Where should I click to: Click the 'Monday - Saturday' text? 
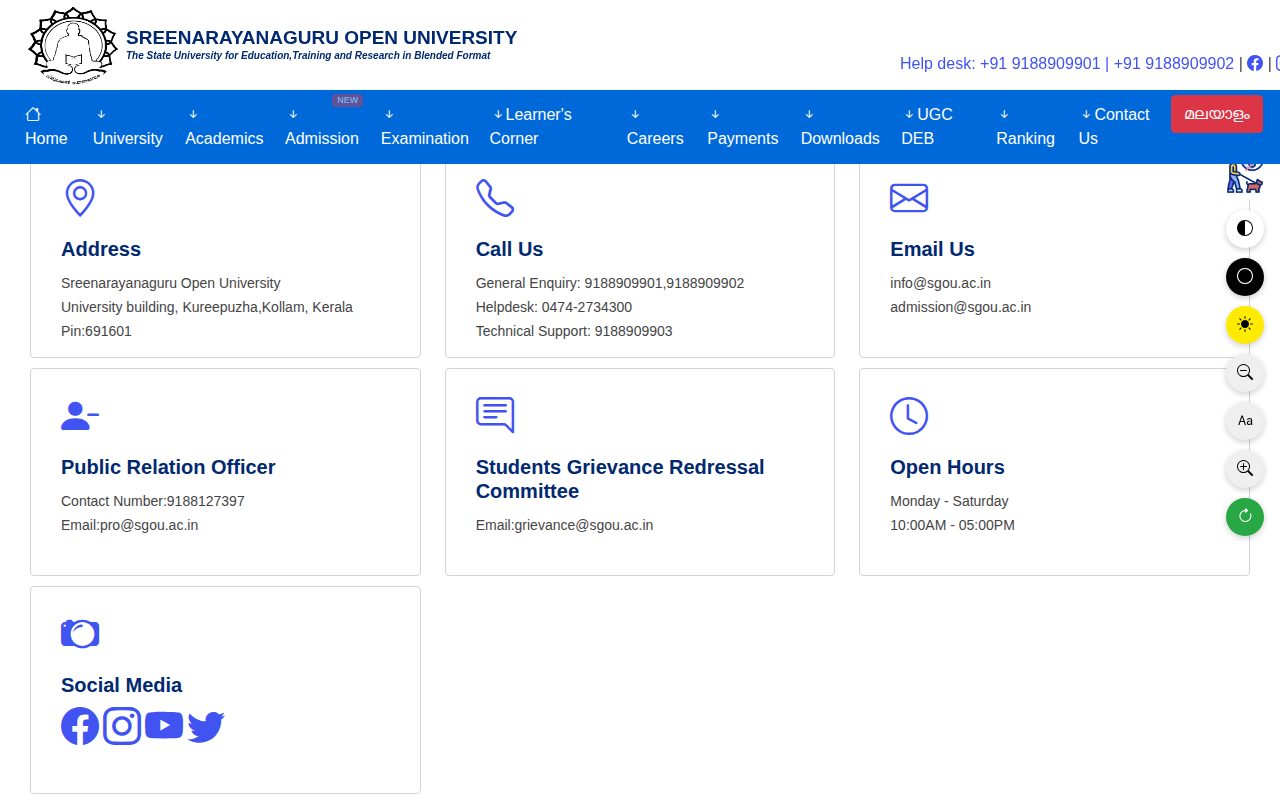(x=949, y=501)
